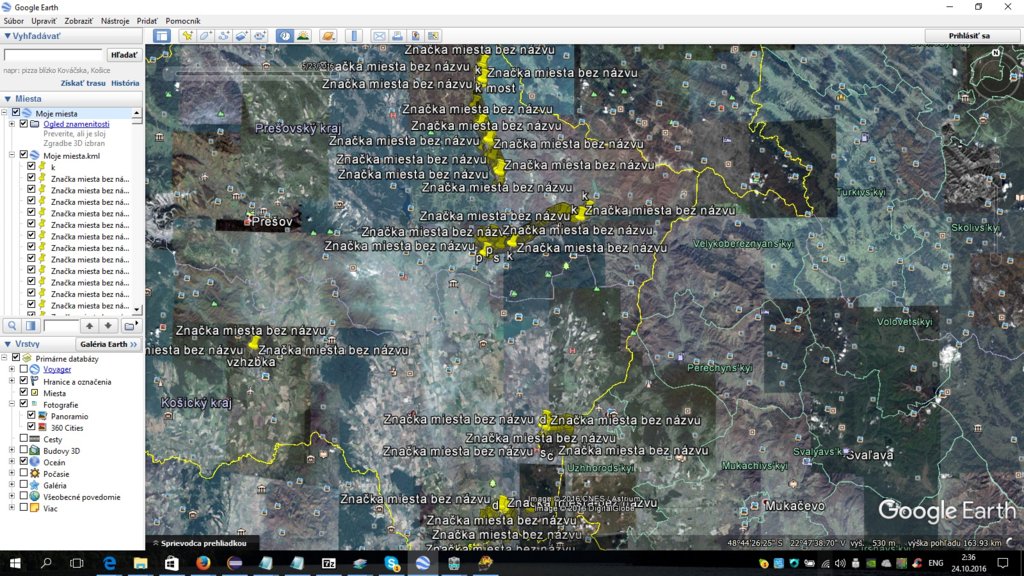Uncheck the Panoramio layer
Screen dimensions: 1024x576
31,415
